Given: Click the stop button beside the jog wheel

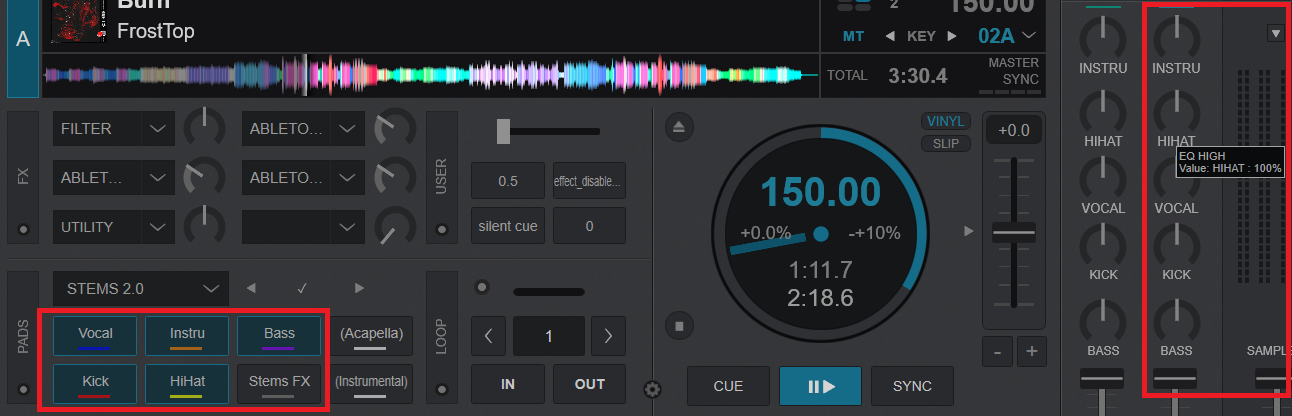Looking at the screenshot, I should (679, 326).
